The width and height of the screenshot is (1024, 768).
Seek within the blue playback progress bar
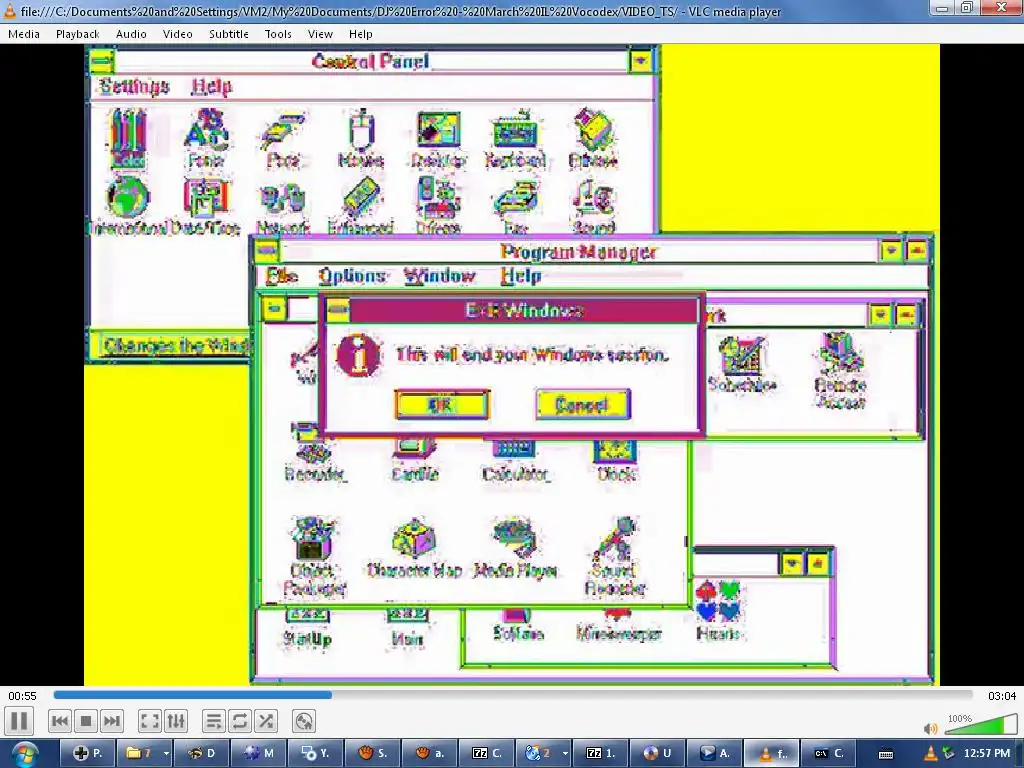(x=513, y=695)
